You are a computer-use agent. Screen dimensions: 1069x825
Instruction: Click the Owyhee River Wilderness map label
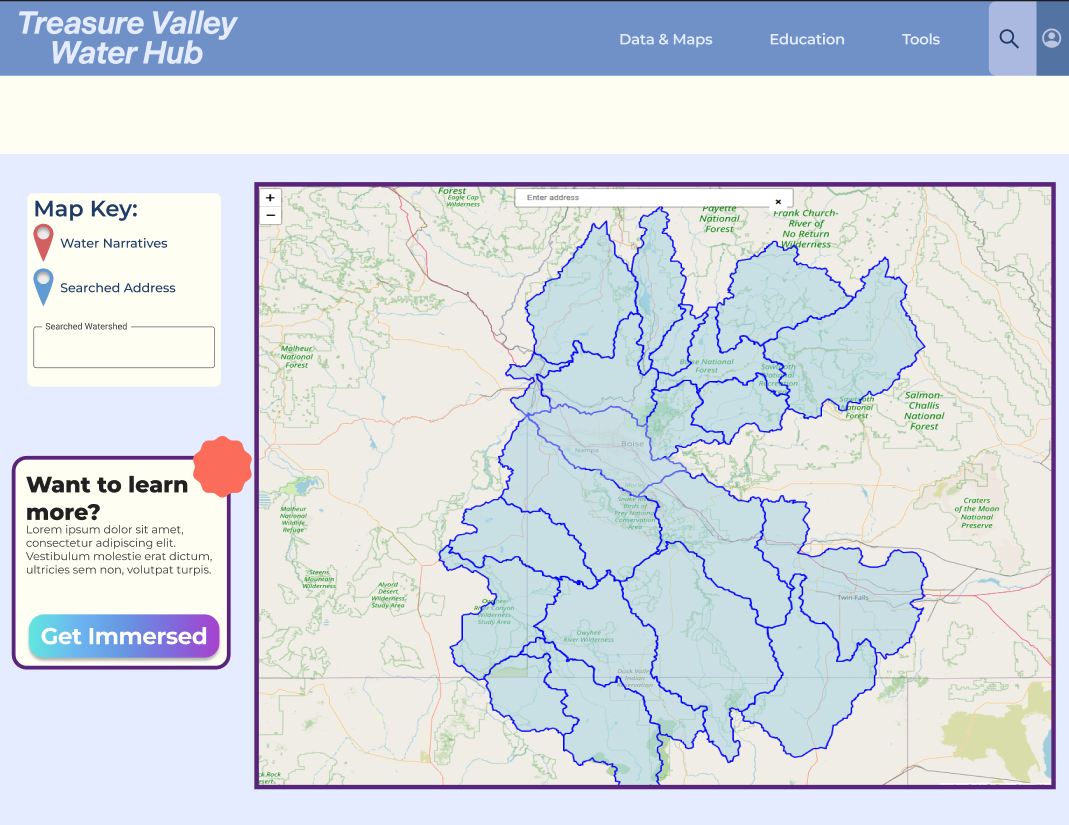click(588, 636)
